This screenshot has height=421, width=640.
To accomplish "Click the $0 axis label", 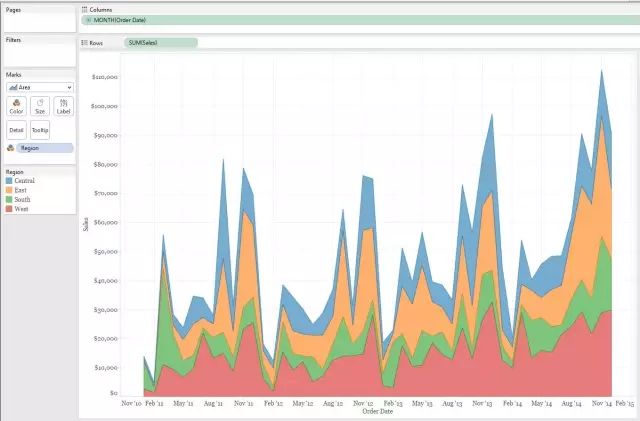I will (x=114, y=393).
